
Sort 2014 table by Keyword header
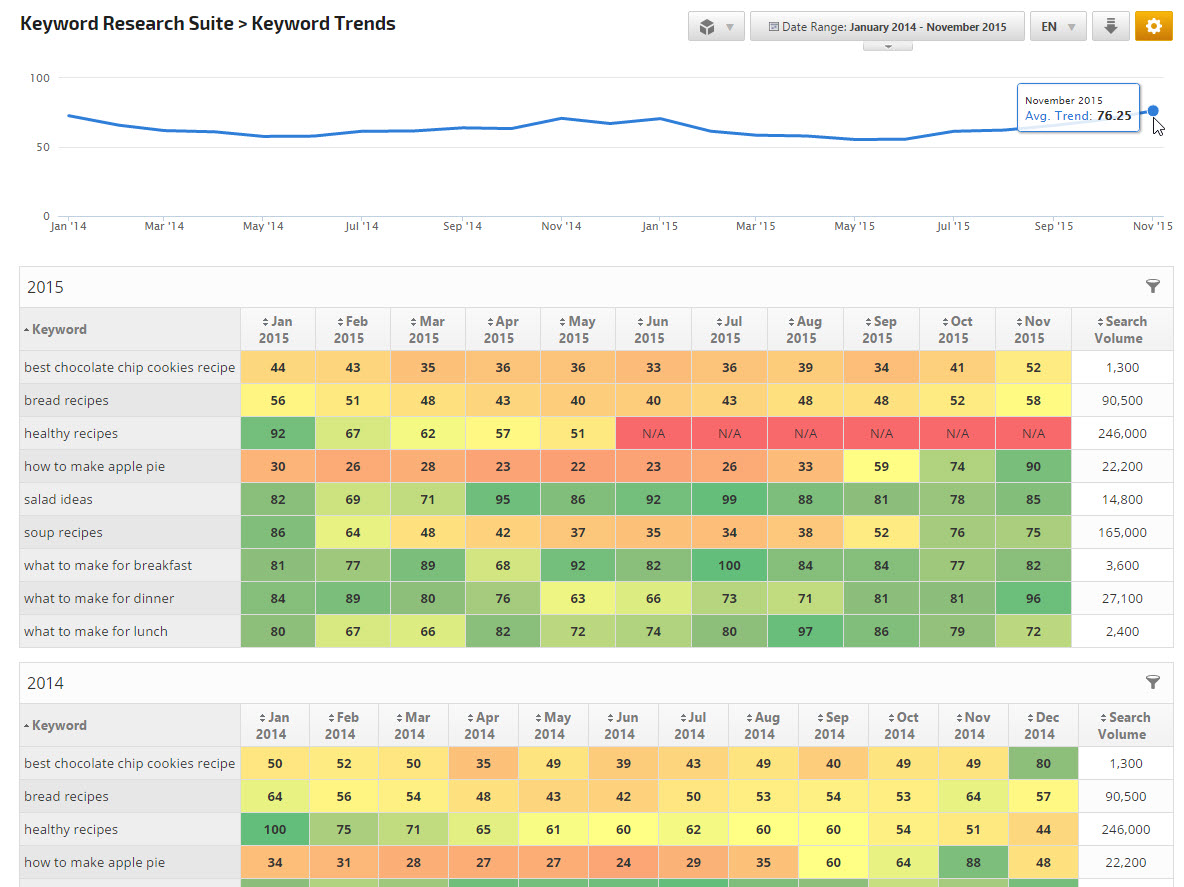59,726
